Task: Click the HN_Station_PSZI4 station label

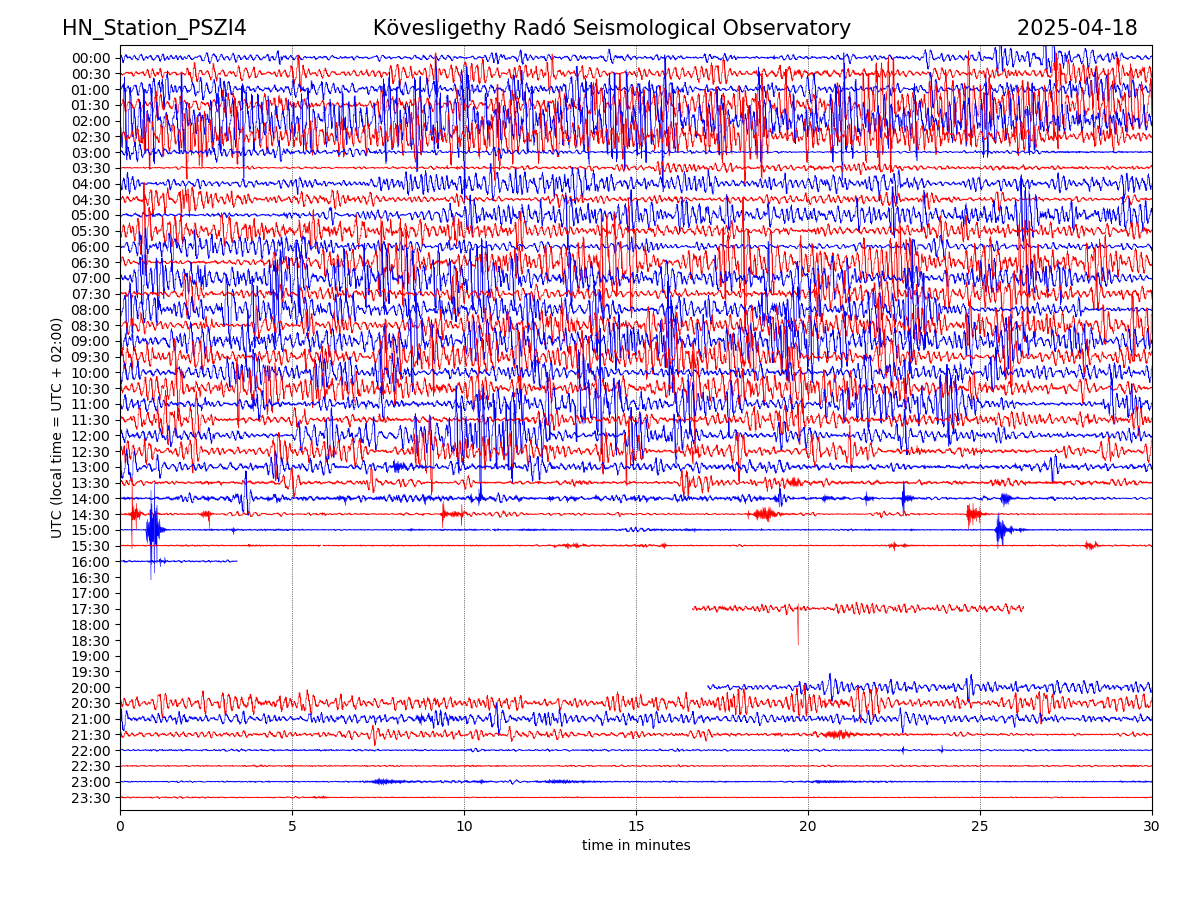Action: point(154,29)
